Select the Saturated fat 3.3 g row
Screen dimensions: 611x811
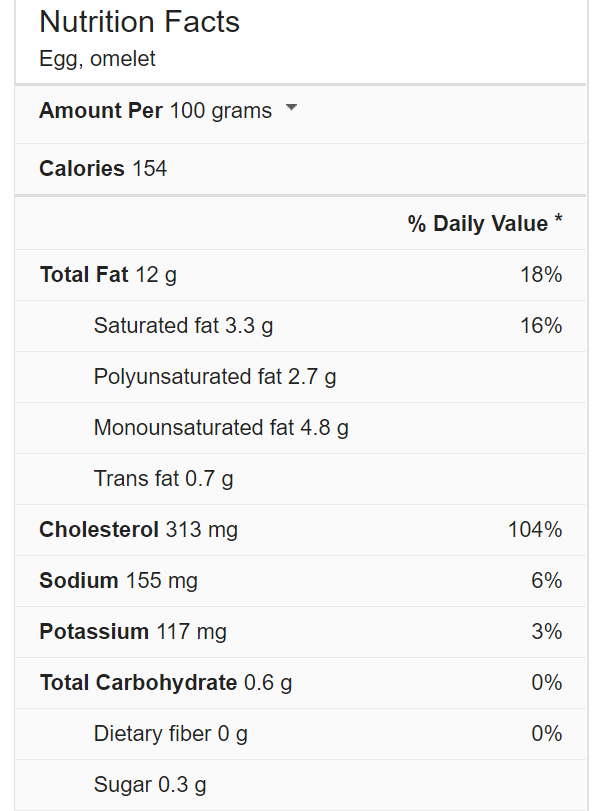pos(183,326)
